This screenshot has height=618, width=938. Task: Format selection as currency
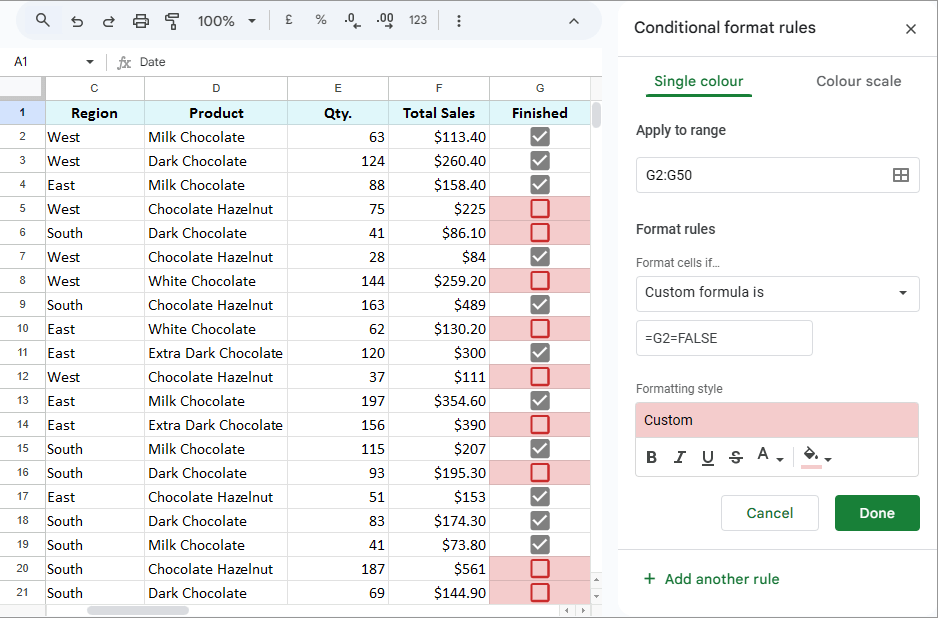pyautogui.click(x=288, y=20)
